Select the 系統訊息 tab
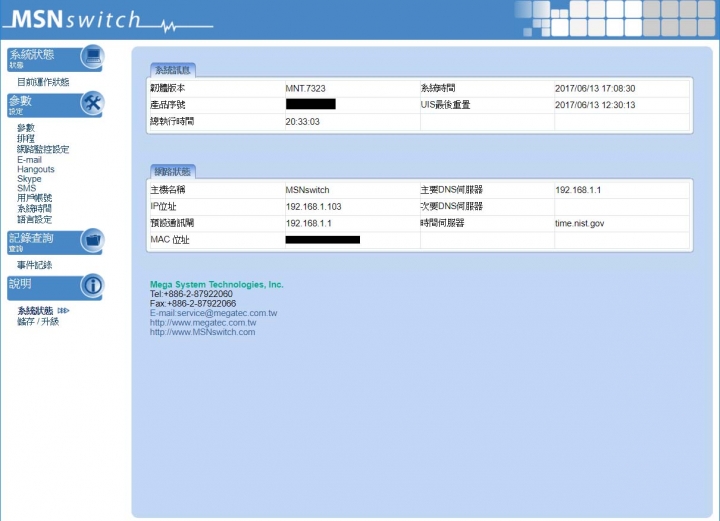The height and width of the screenshot is (521, 720). point(173,70)
